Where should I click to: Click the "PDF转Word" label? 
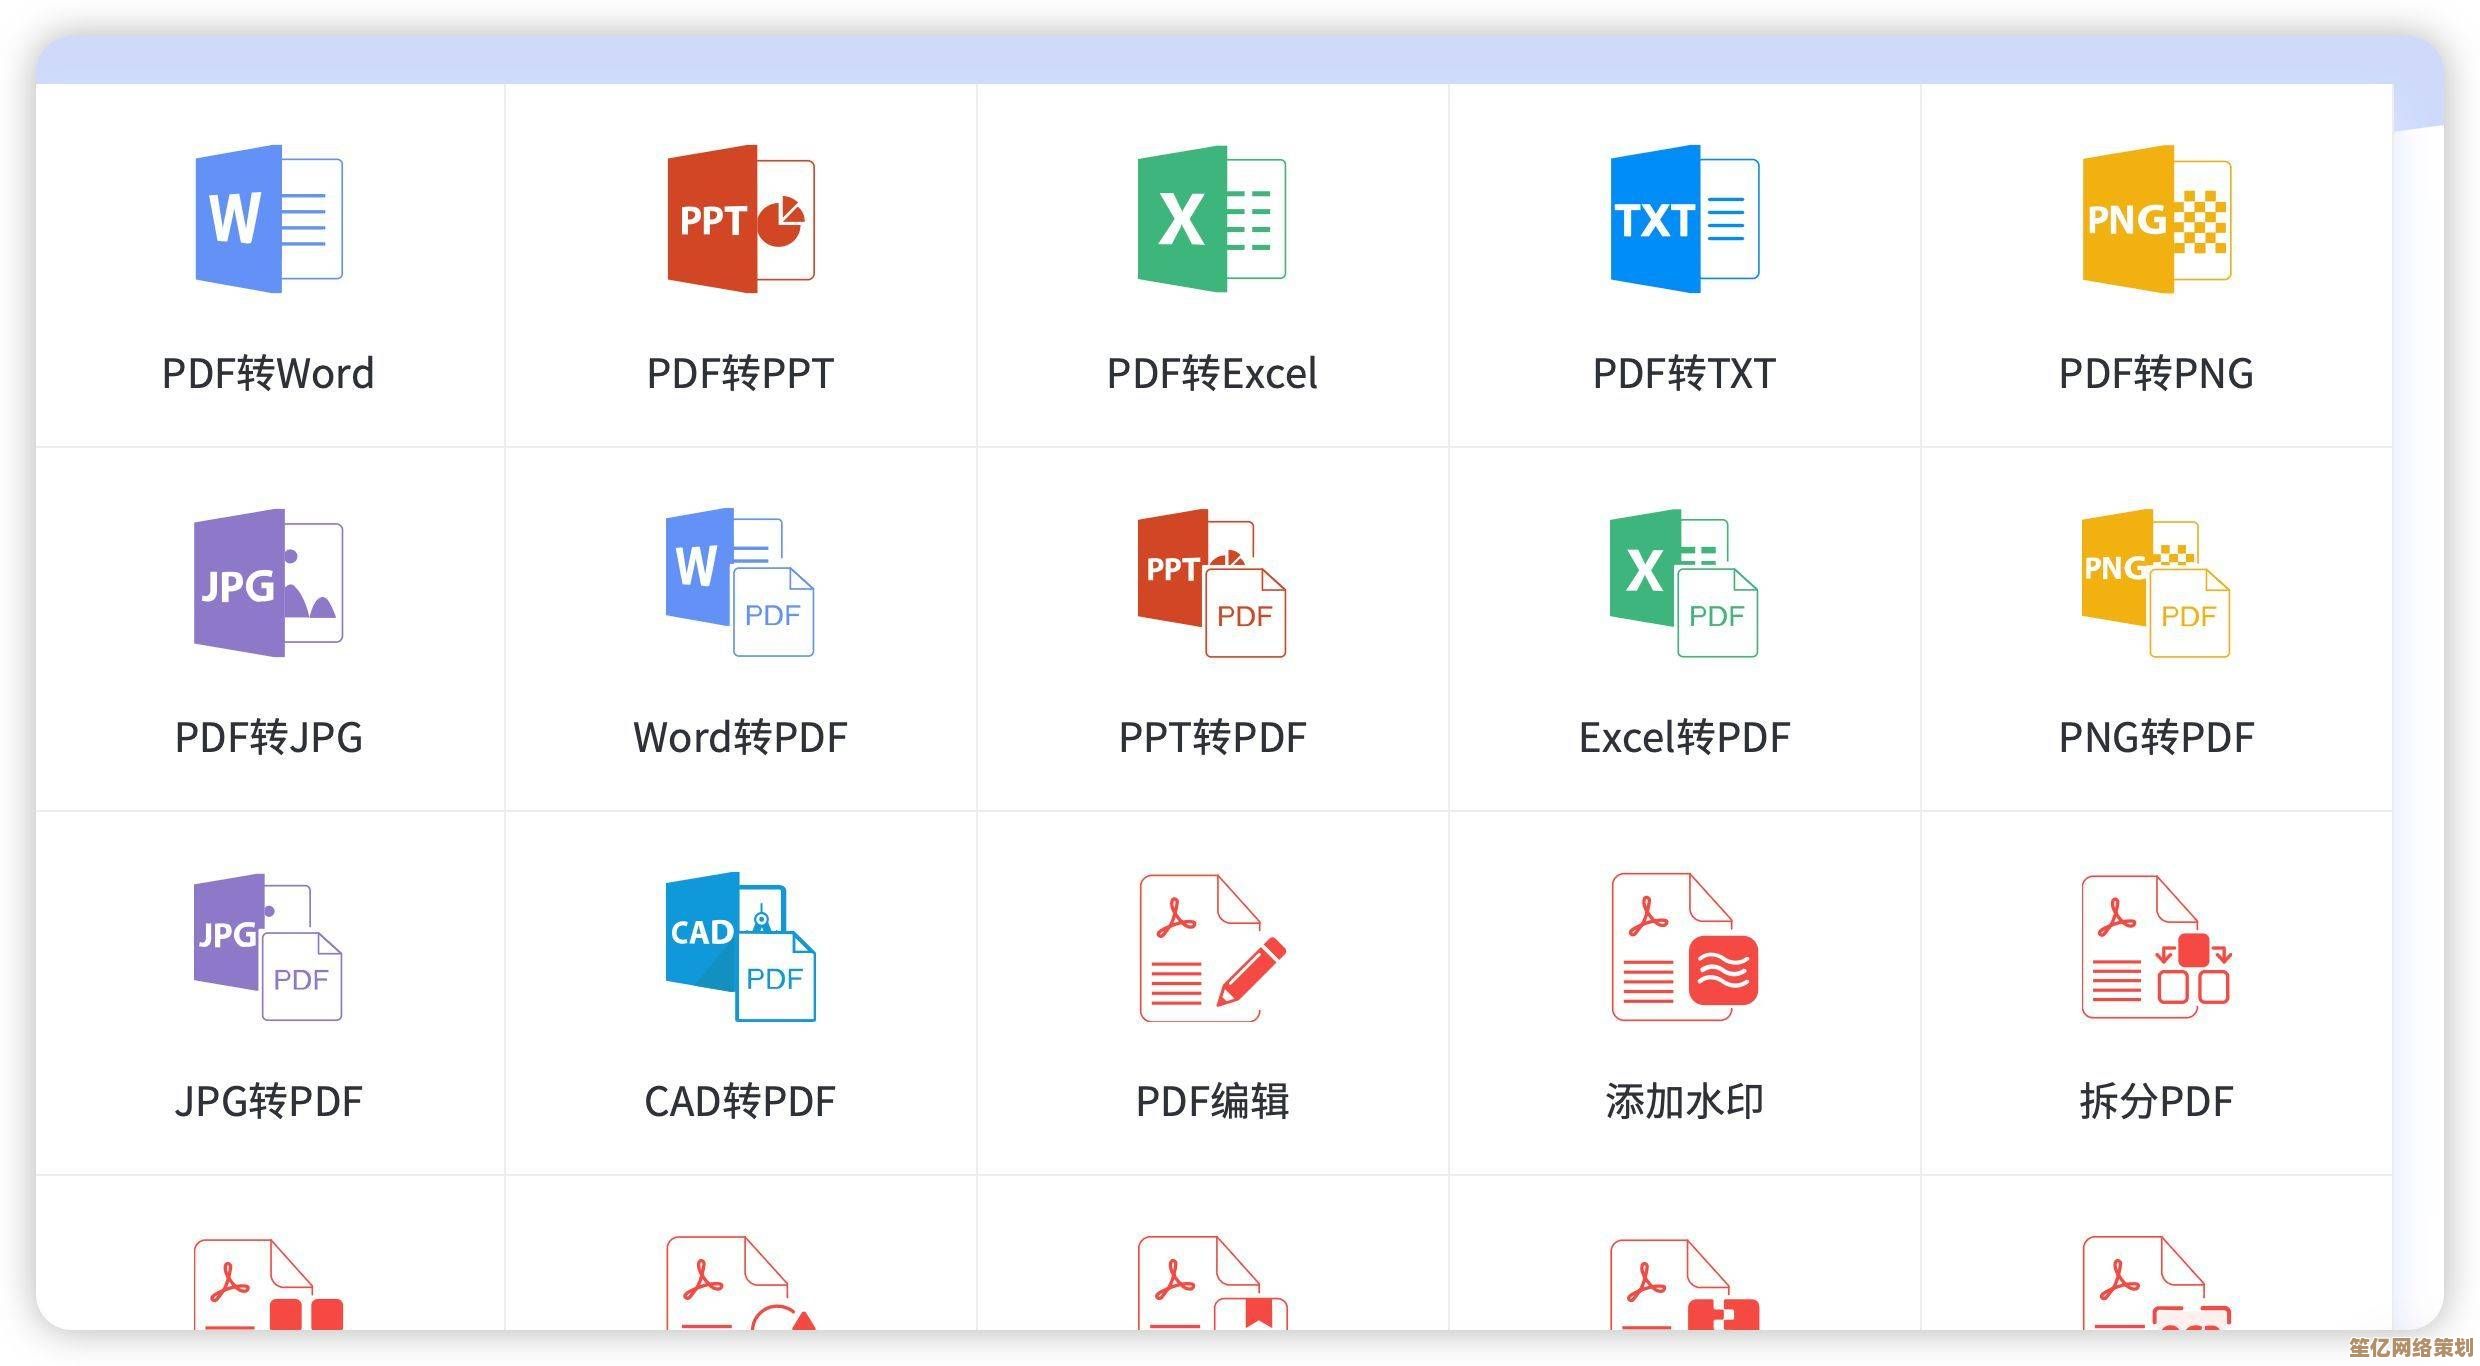pyautogui.click(x=269, y=374)
